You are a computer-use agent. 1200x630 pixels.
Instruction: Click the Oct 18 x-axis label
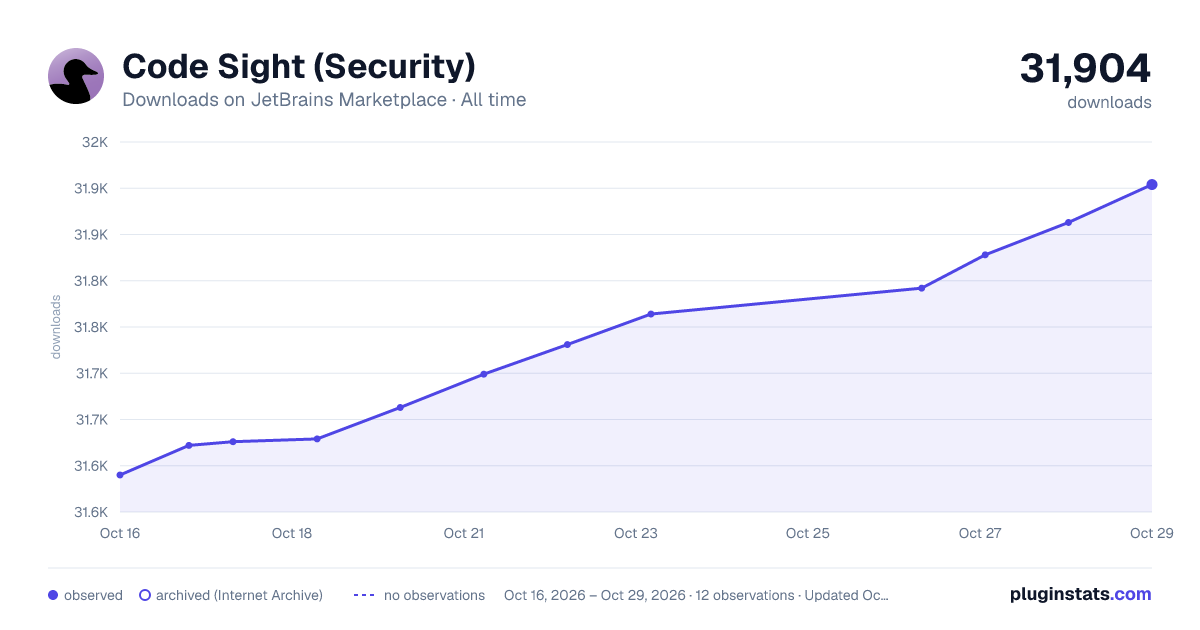292,533
